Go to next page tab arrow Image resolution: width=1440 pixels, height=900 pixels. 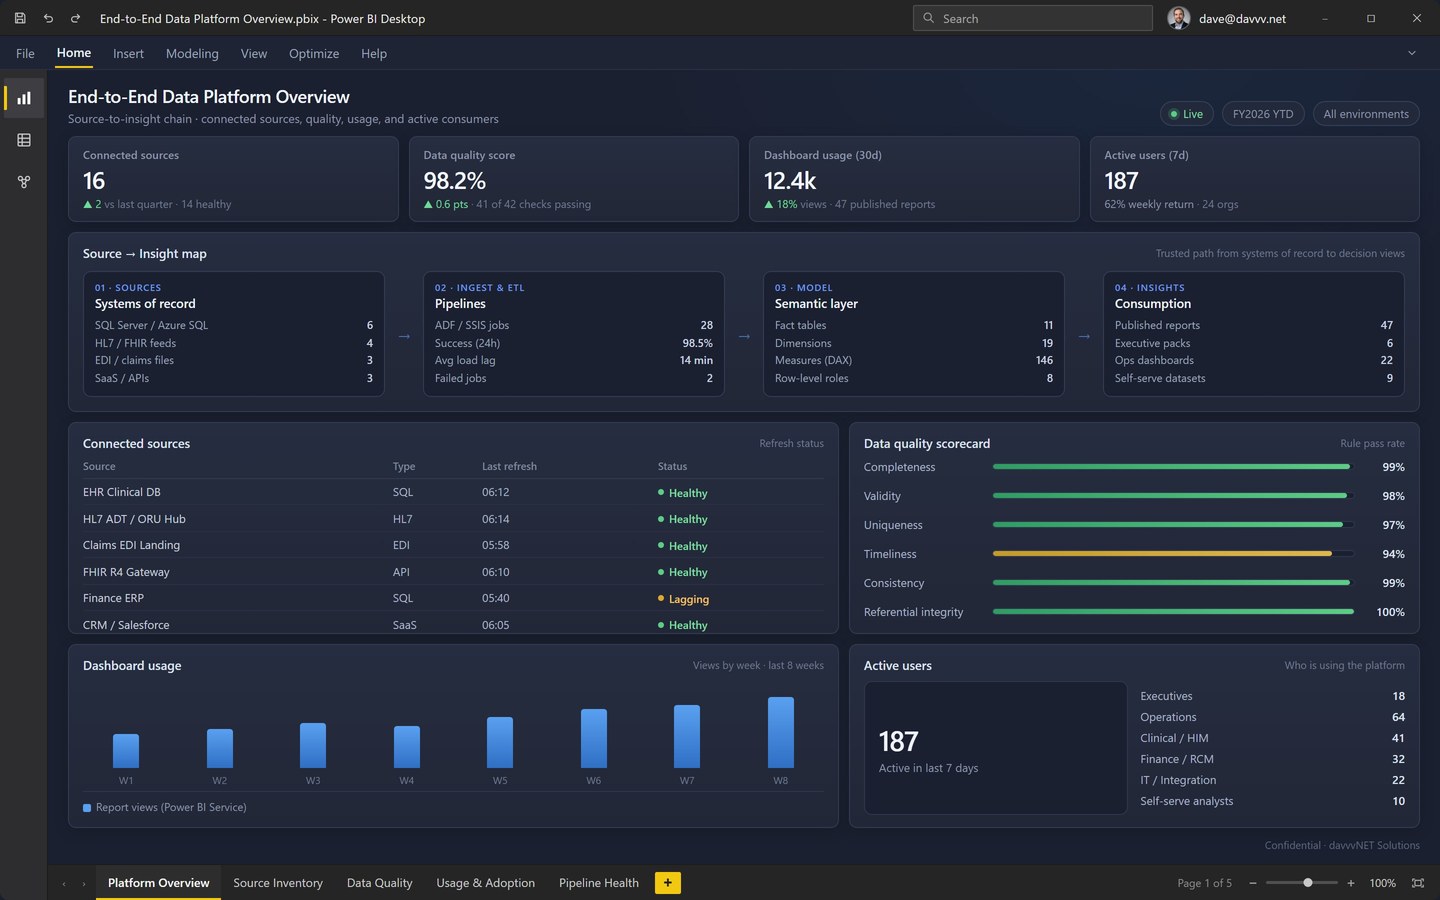(84, 883)
